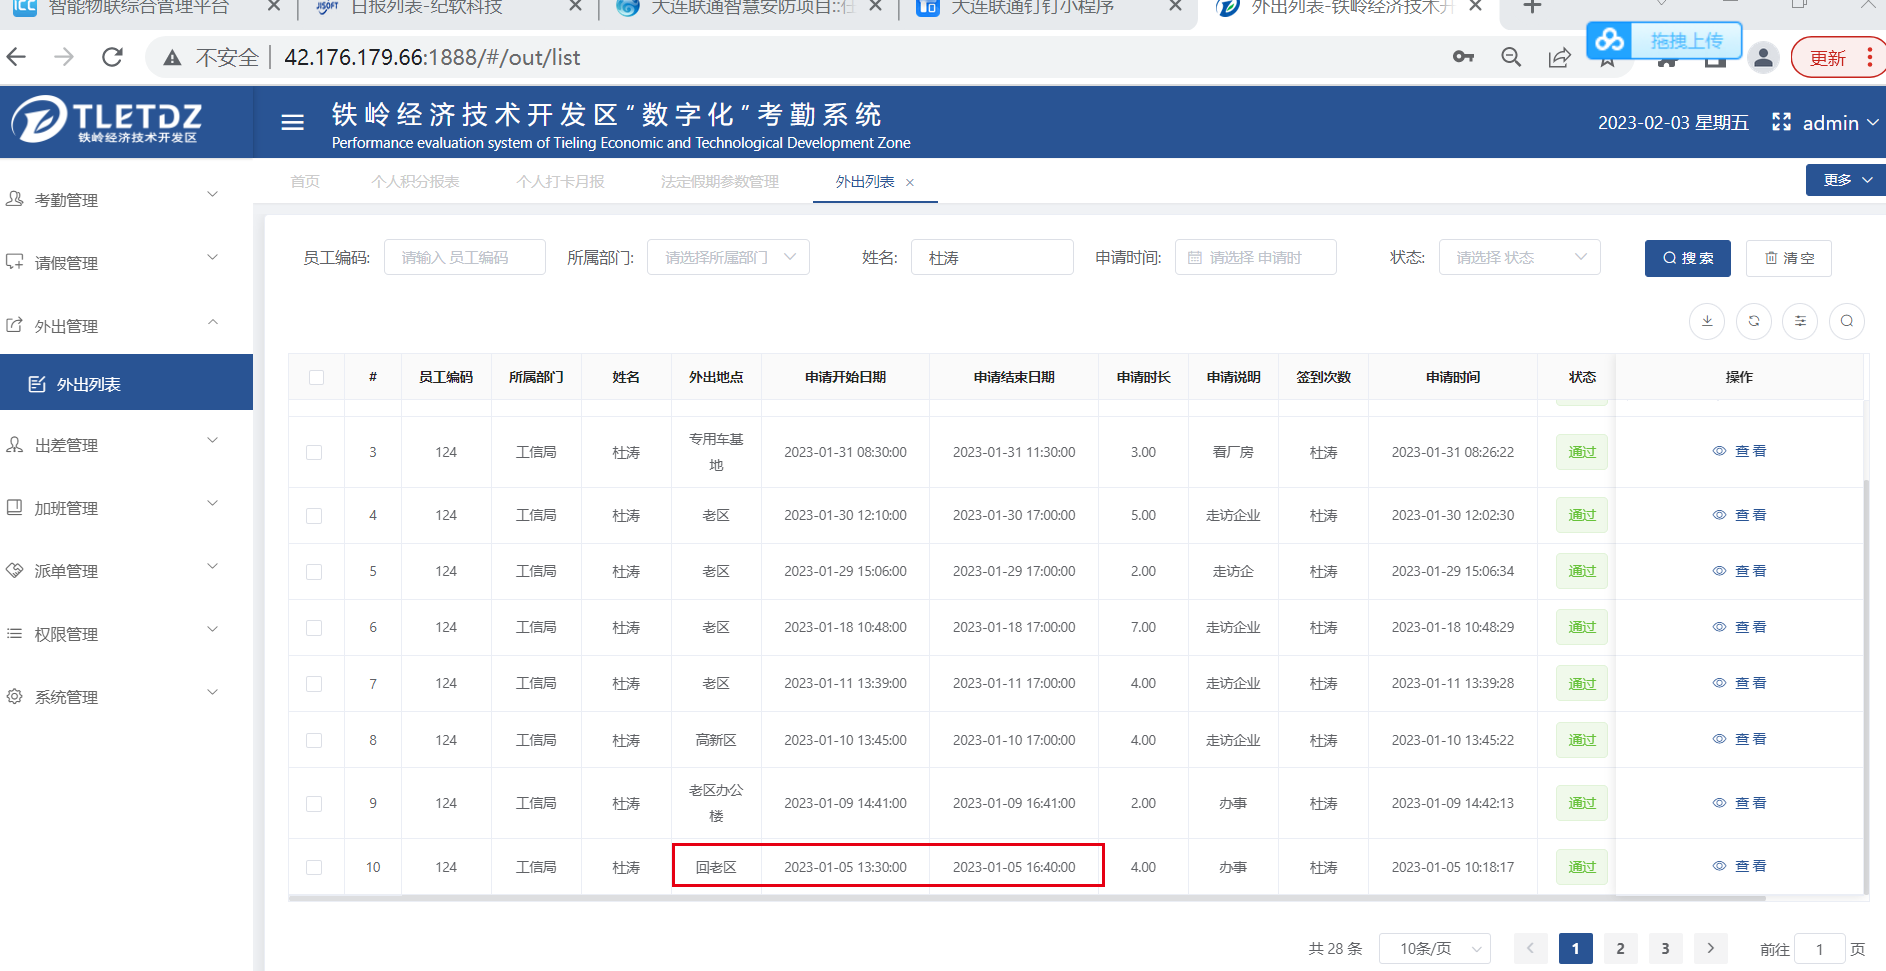The image size is (1886, 971).
Task: Open the 所属部门 dropdown
Action: tap(728, 257)
